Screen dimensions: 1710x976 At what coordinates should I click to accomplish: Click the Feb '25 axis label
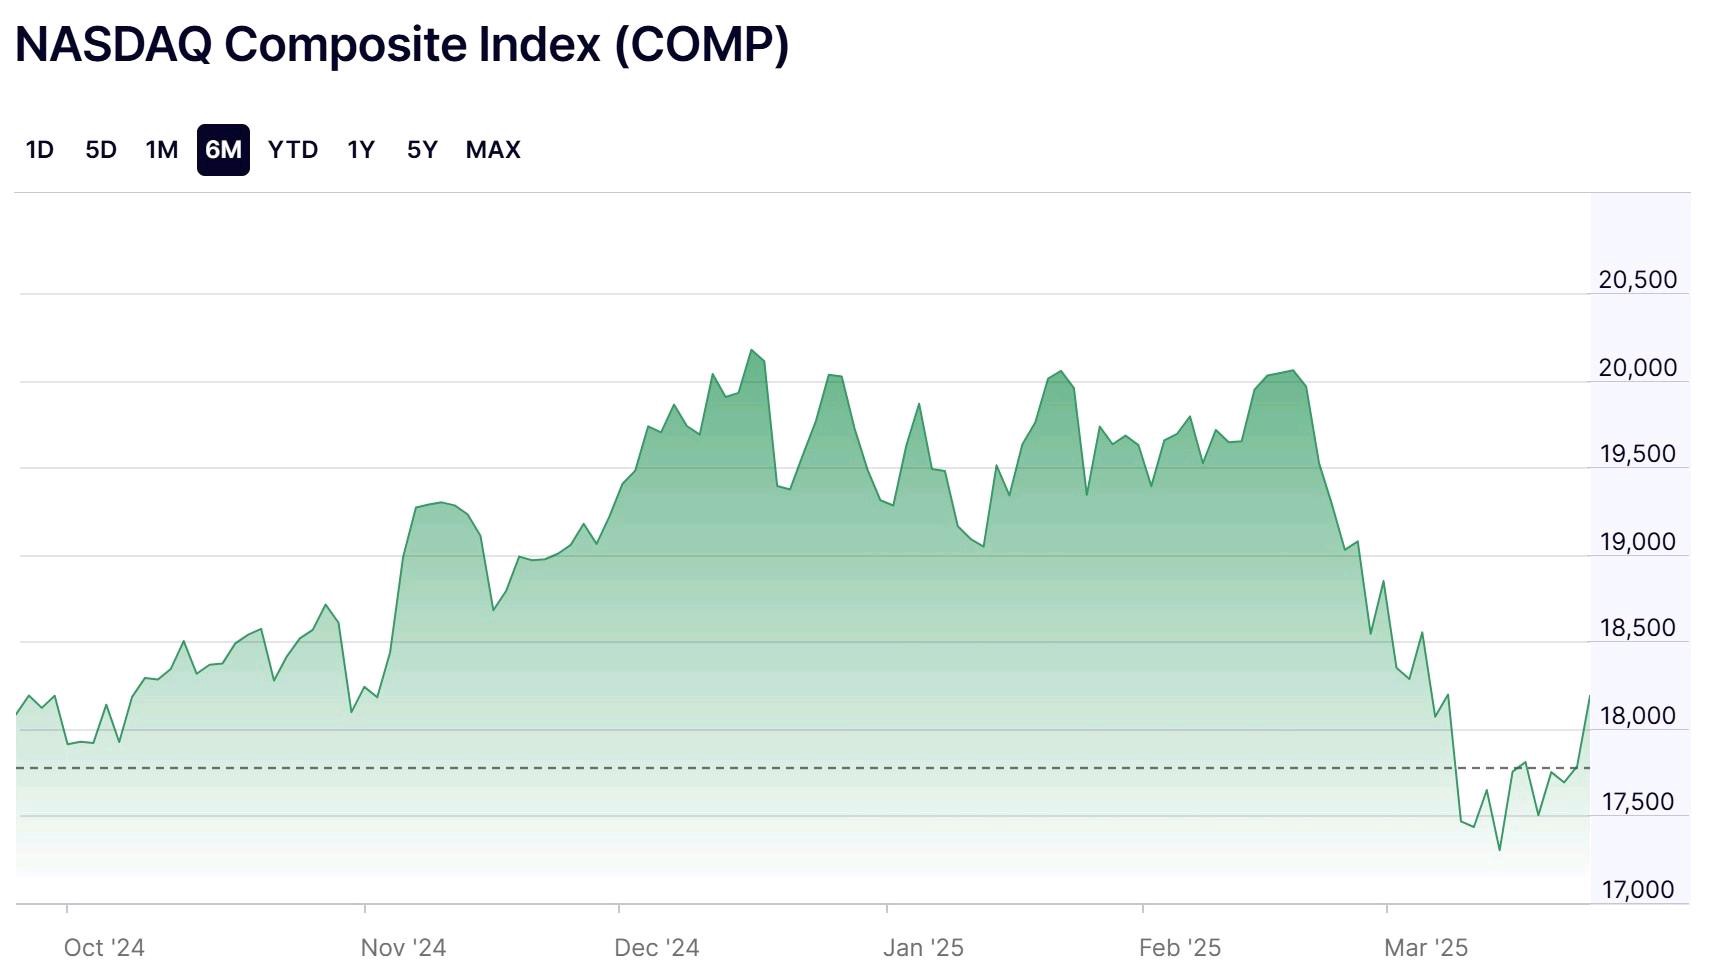[1180, 947]
